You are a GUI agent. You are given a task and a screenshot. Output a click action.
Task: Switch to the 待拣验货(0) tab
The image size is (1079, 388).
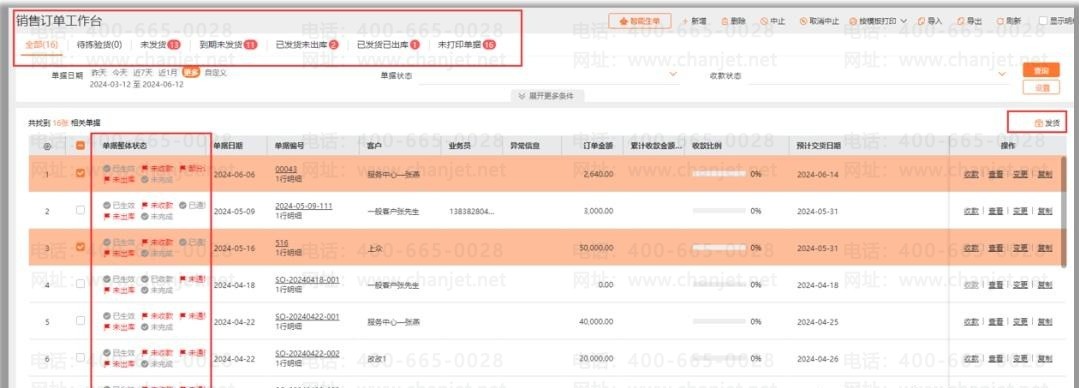(x=100, y=45)
